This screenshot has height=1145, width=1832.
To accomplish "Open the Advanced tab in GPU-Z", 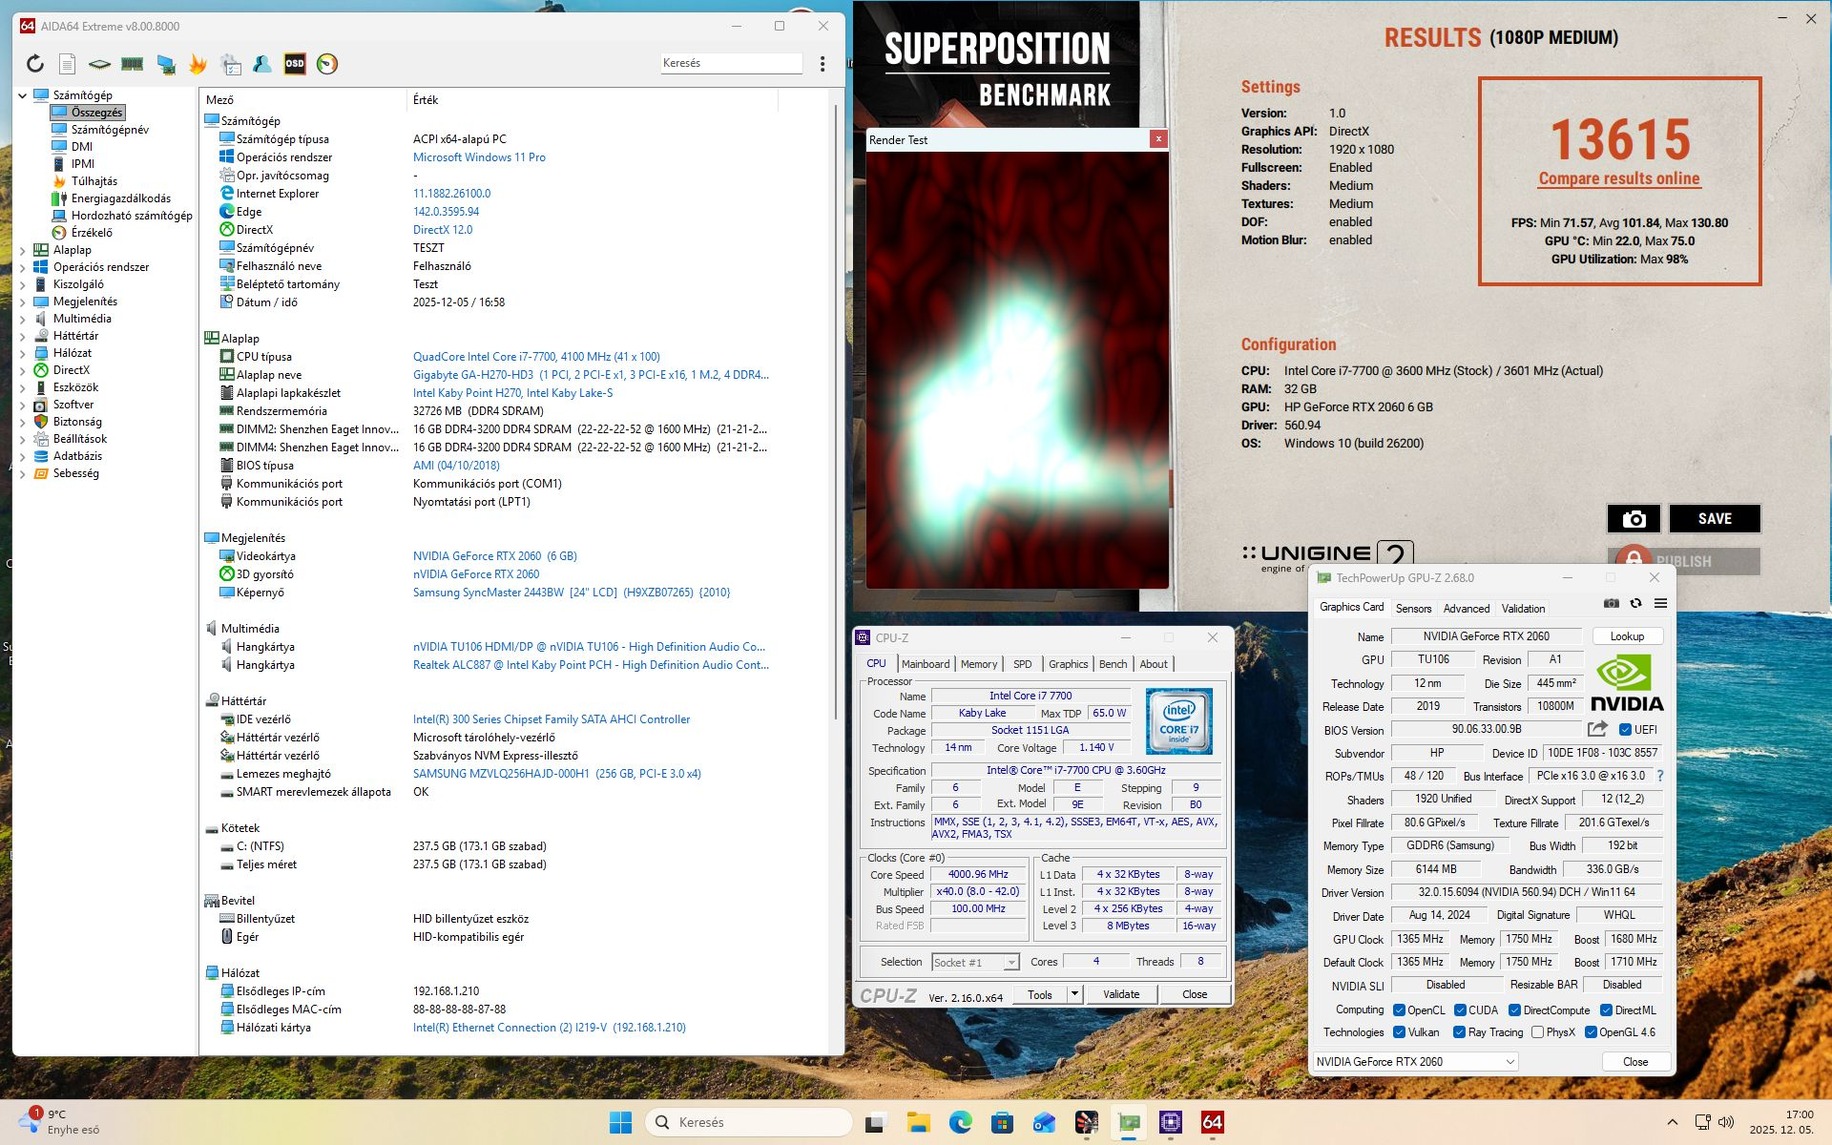I will click(x=1466, y=608).
